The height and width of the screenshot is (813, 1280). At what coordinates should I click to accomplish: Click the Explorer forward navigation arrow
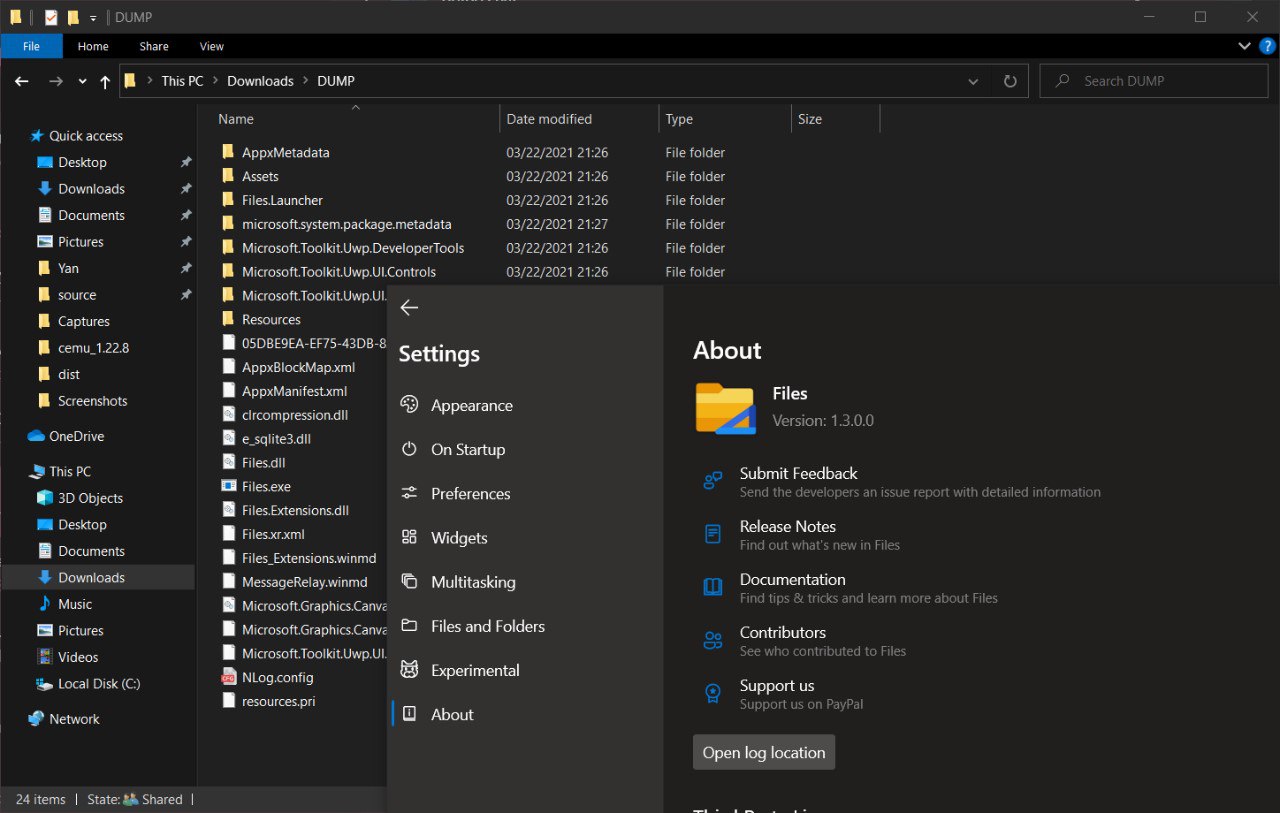tap(56, 81)
